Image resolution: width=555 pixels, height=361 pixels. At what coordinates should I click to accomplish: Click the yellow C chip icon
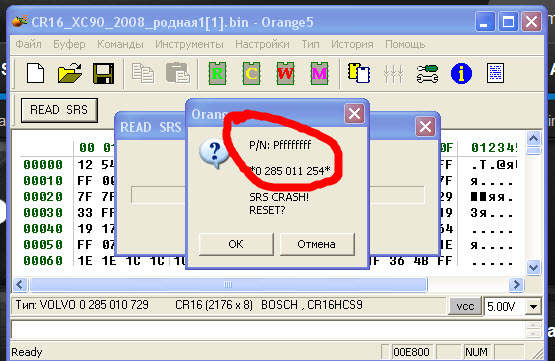(x=251, y=73)
